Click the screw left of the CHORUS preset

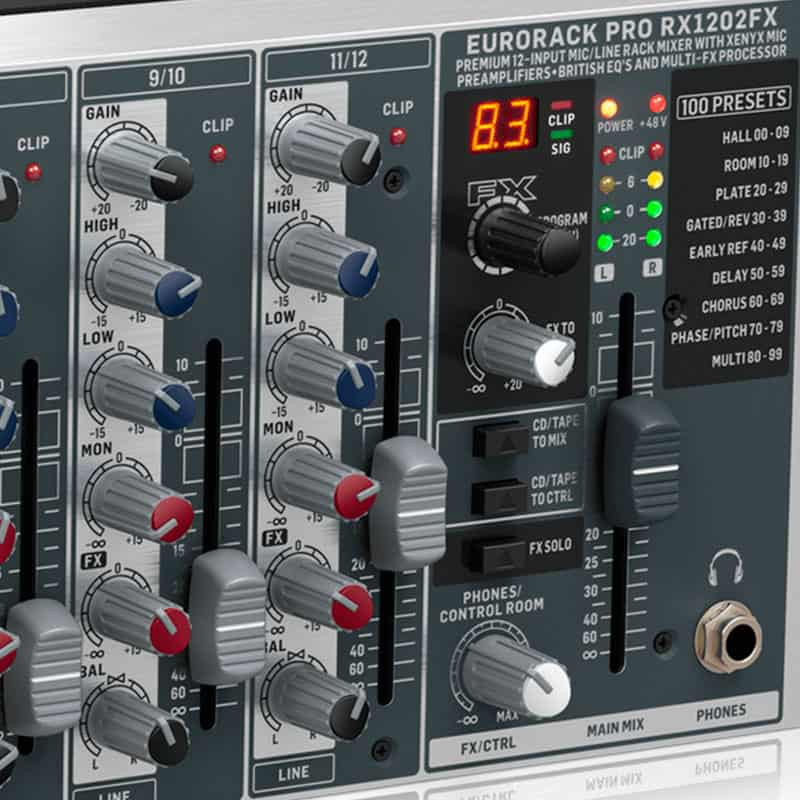(x=674, y=308)
